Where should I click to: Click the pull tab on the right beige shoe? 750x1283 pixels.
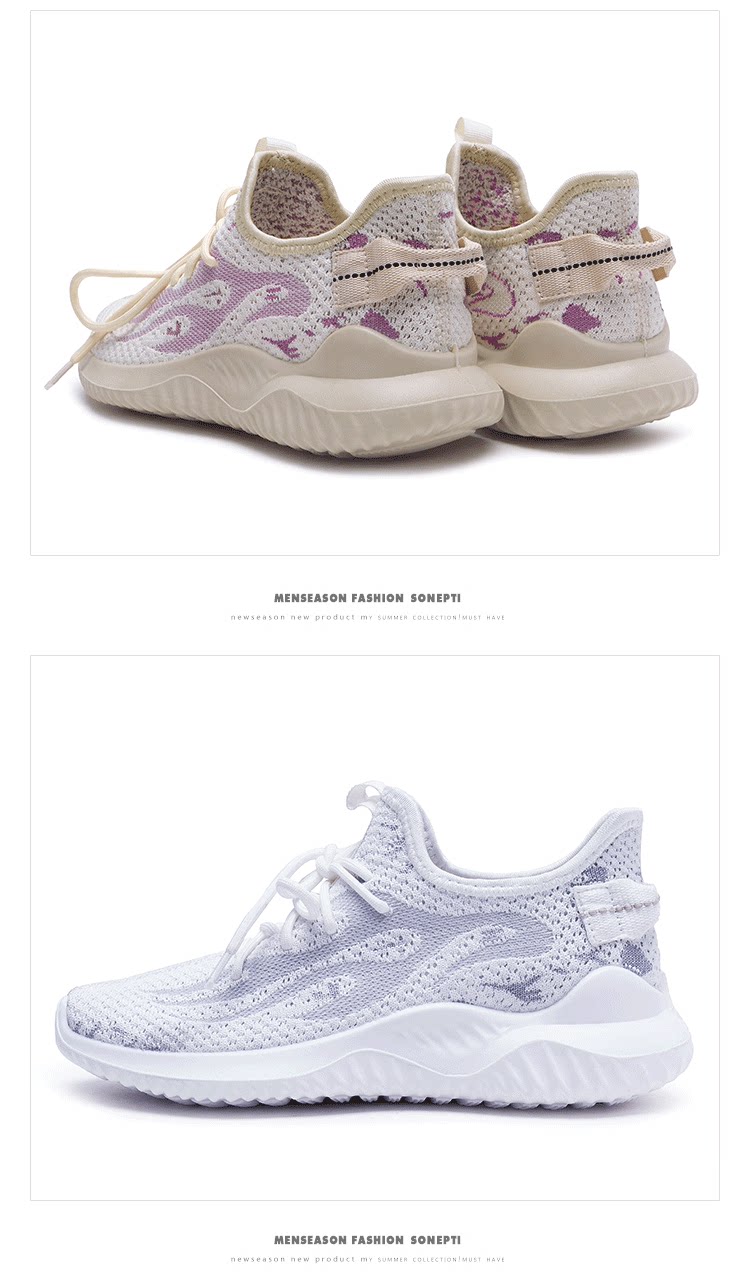(x=470, y=135)
